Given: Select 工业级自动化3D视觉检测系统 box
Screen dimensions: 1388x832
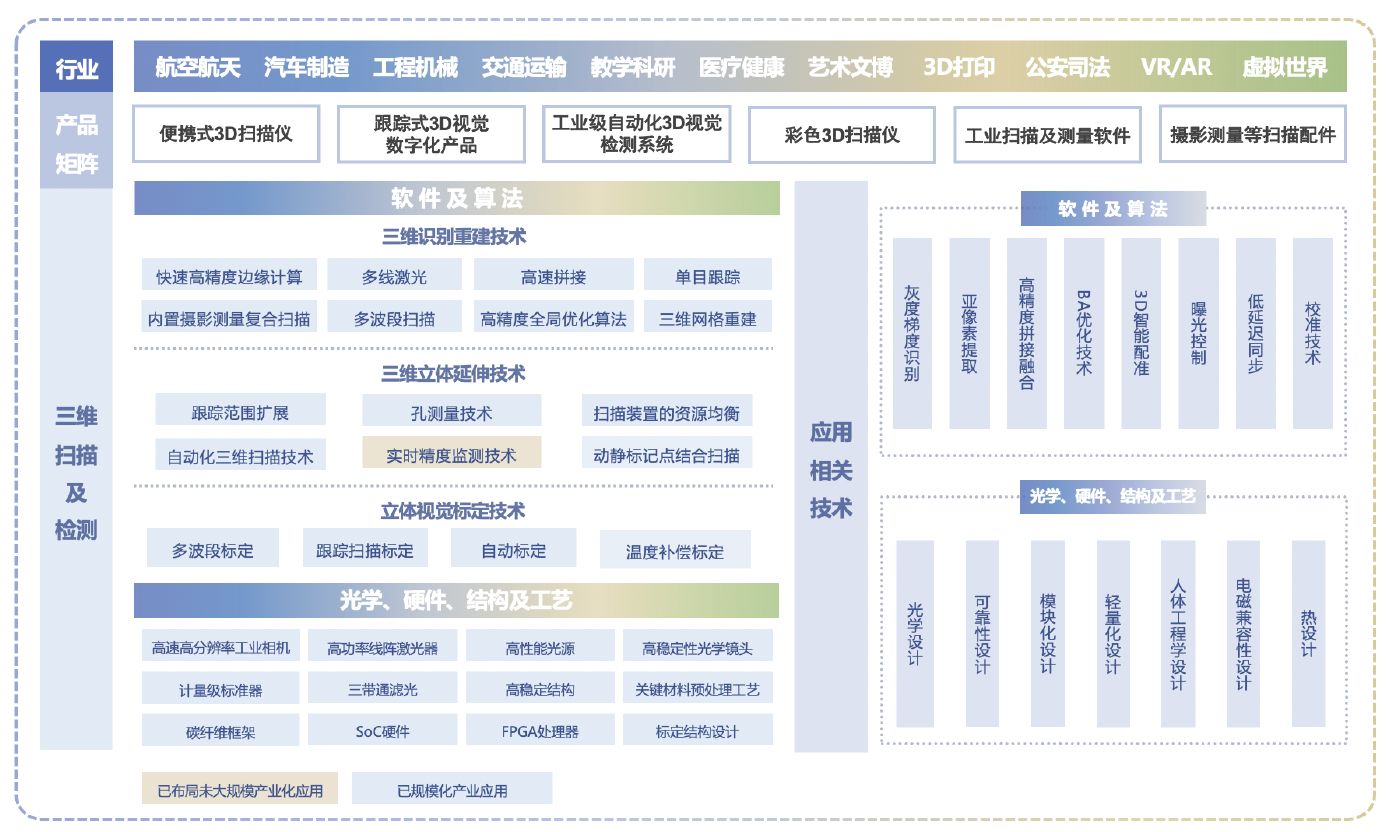Looking at the screenshot, I should point(636,133).
